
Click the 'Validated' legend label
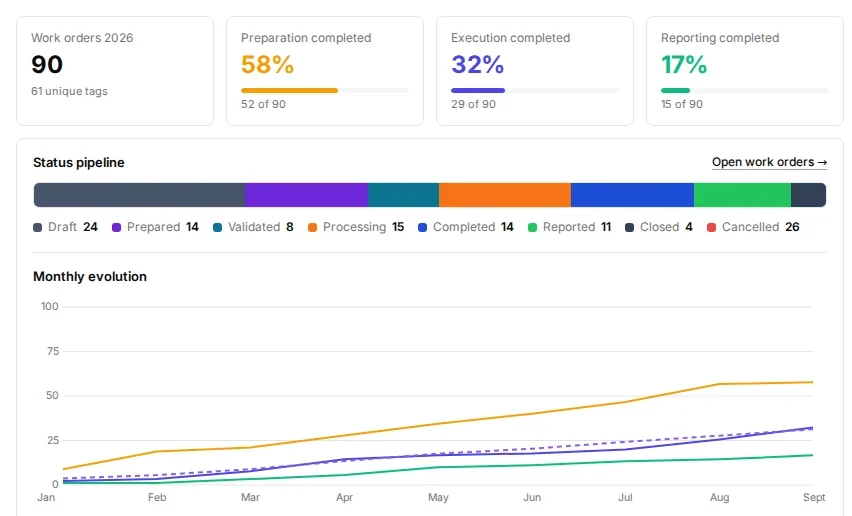[x=254, y=227]
